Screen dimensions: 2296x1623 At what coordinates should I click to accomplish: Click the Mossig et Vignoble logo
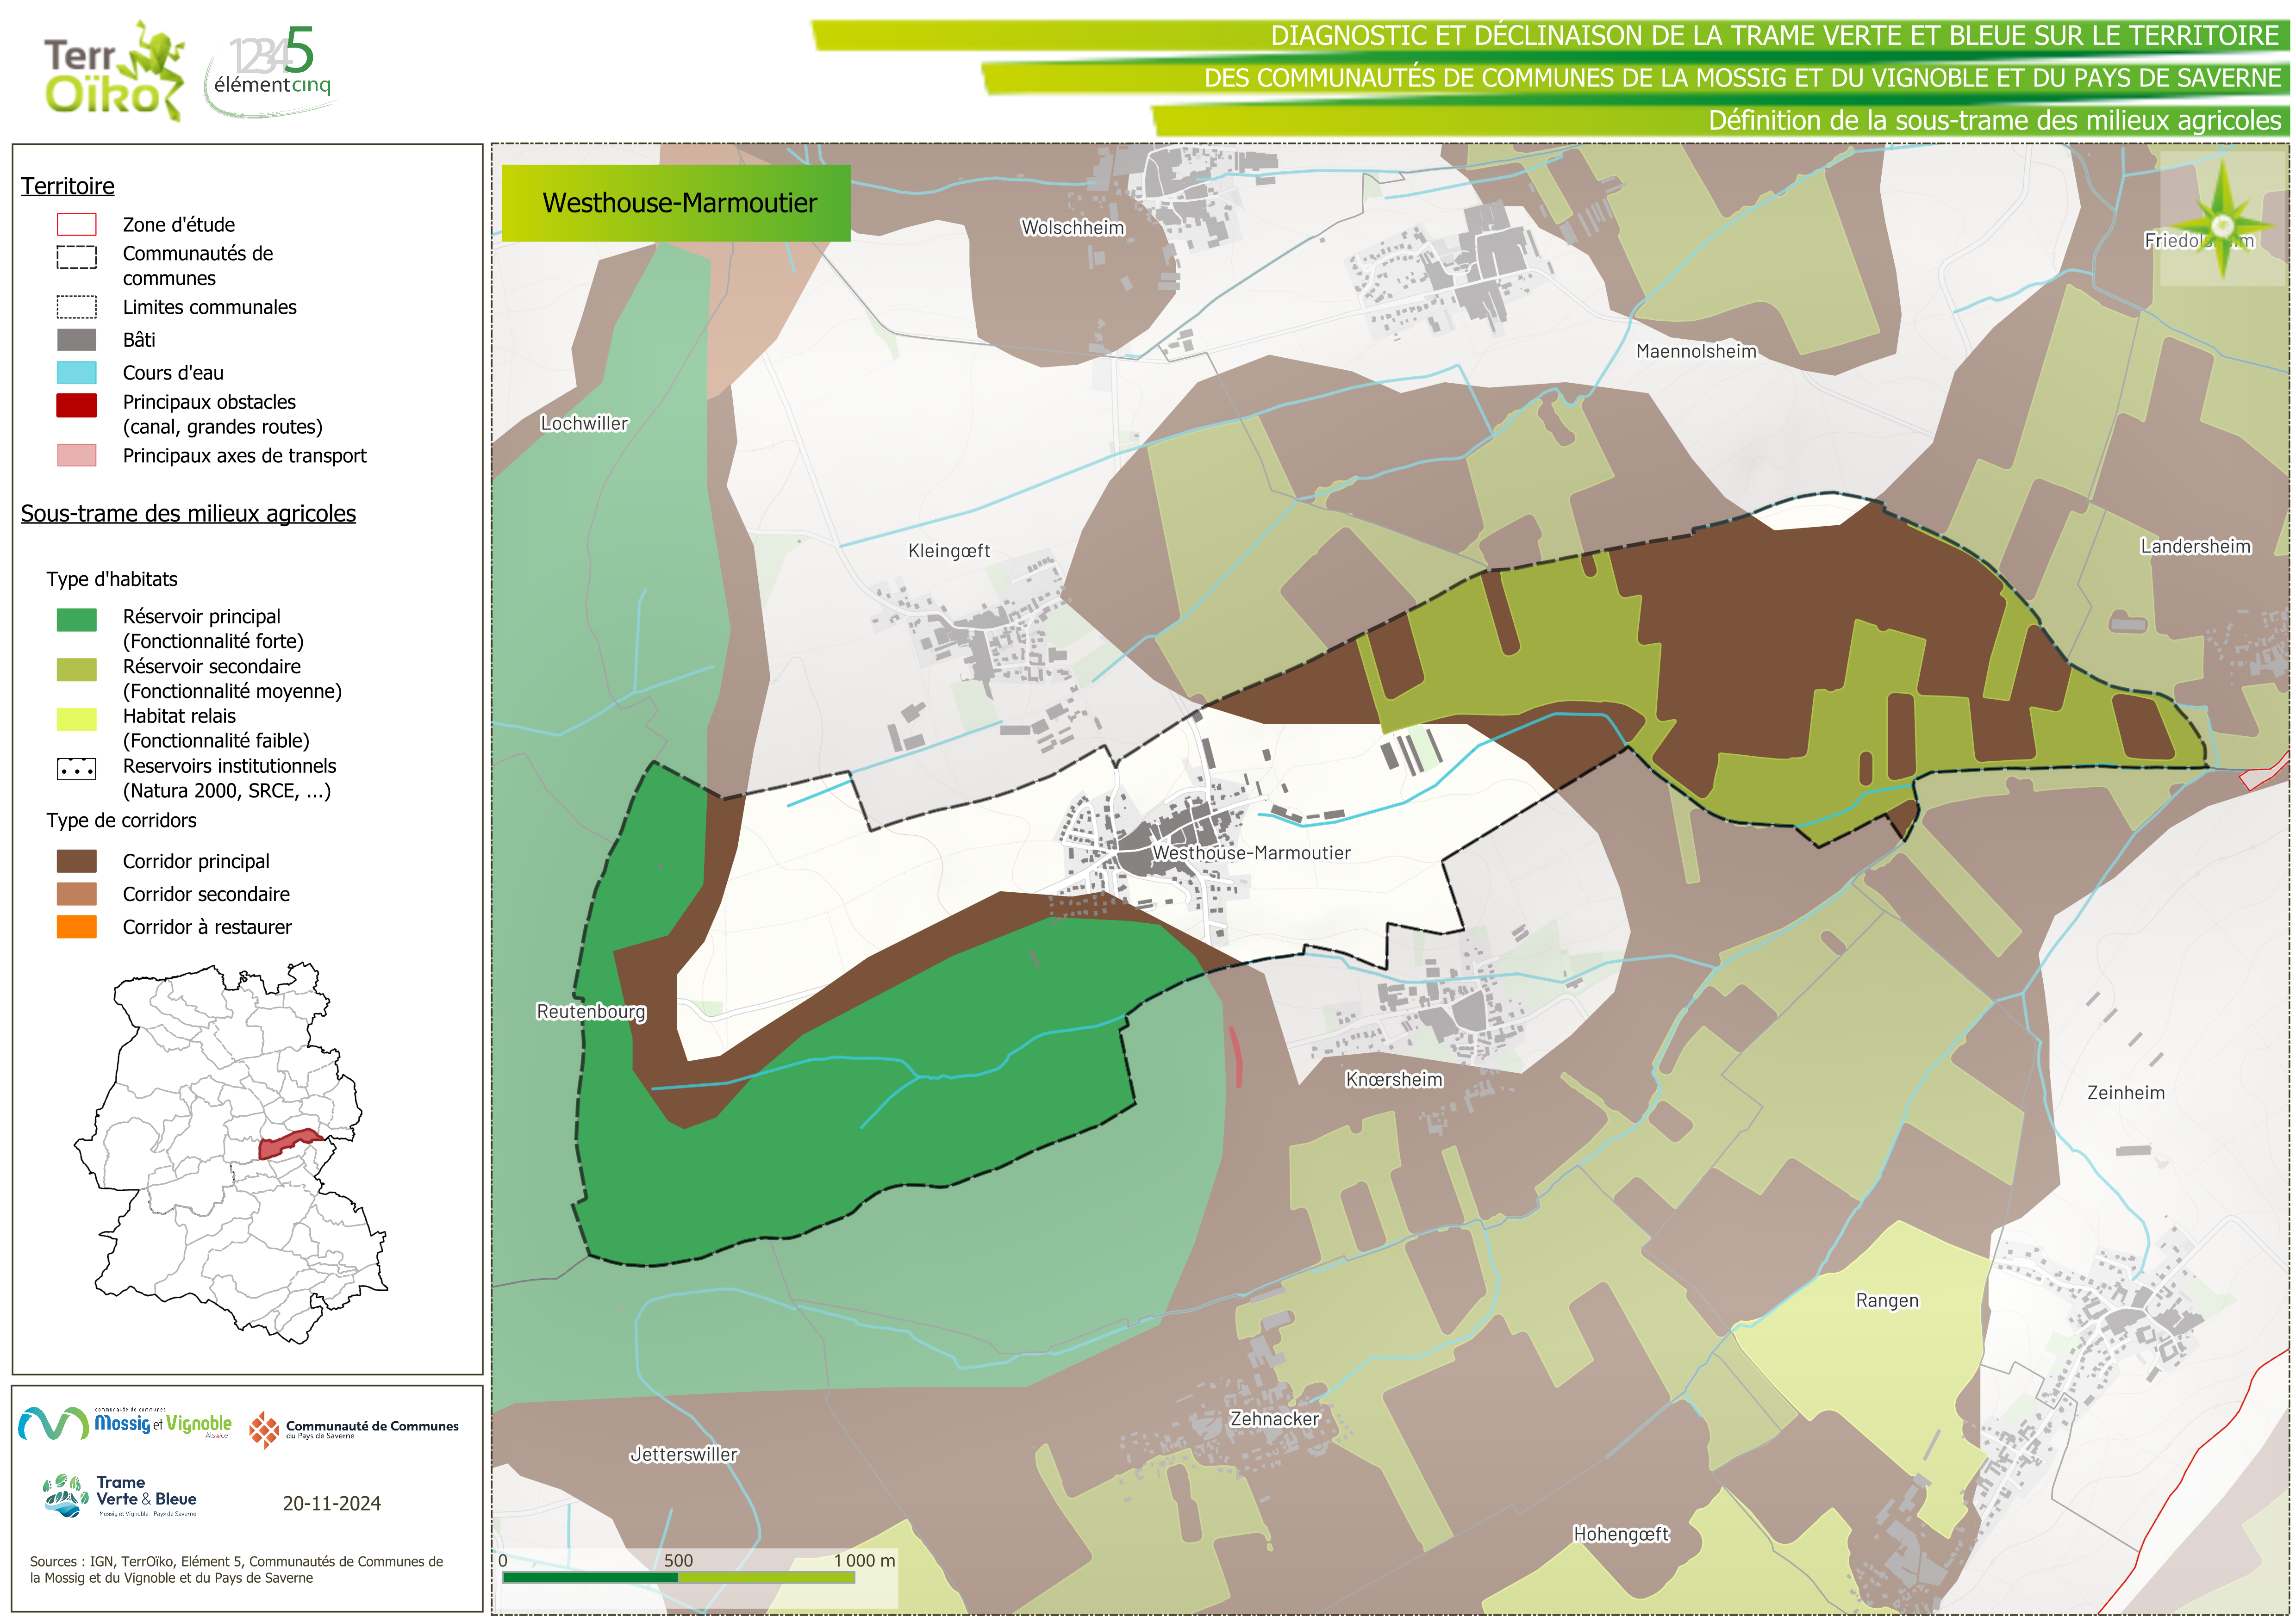coord(125,1423)
